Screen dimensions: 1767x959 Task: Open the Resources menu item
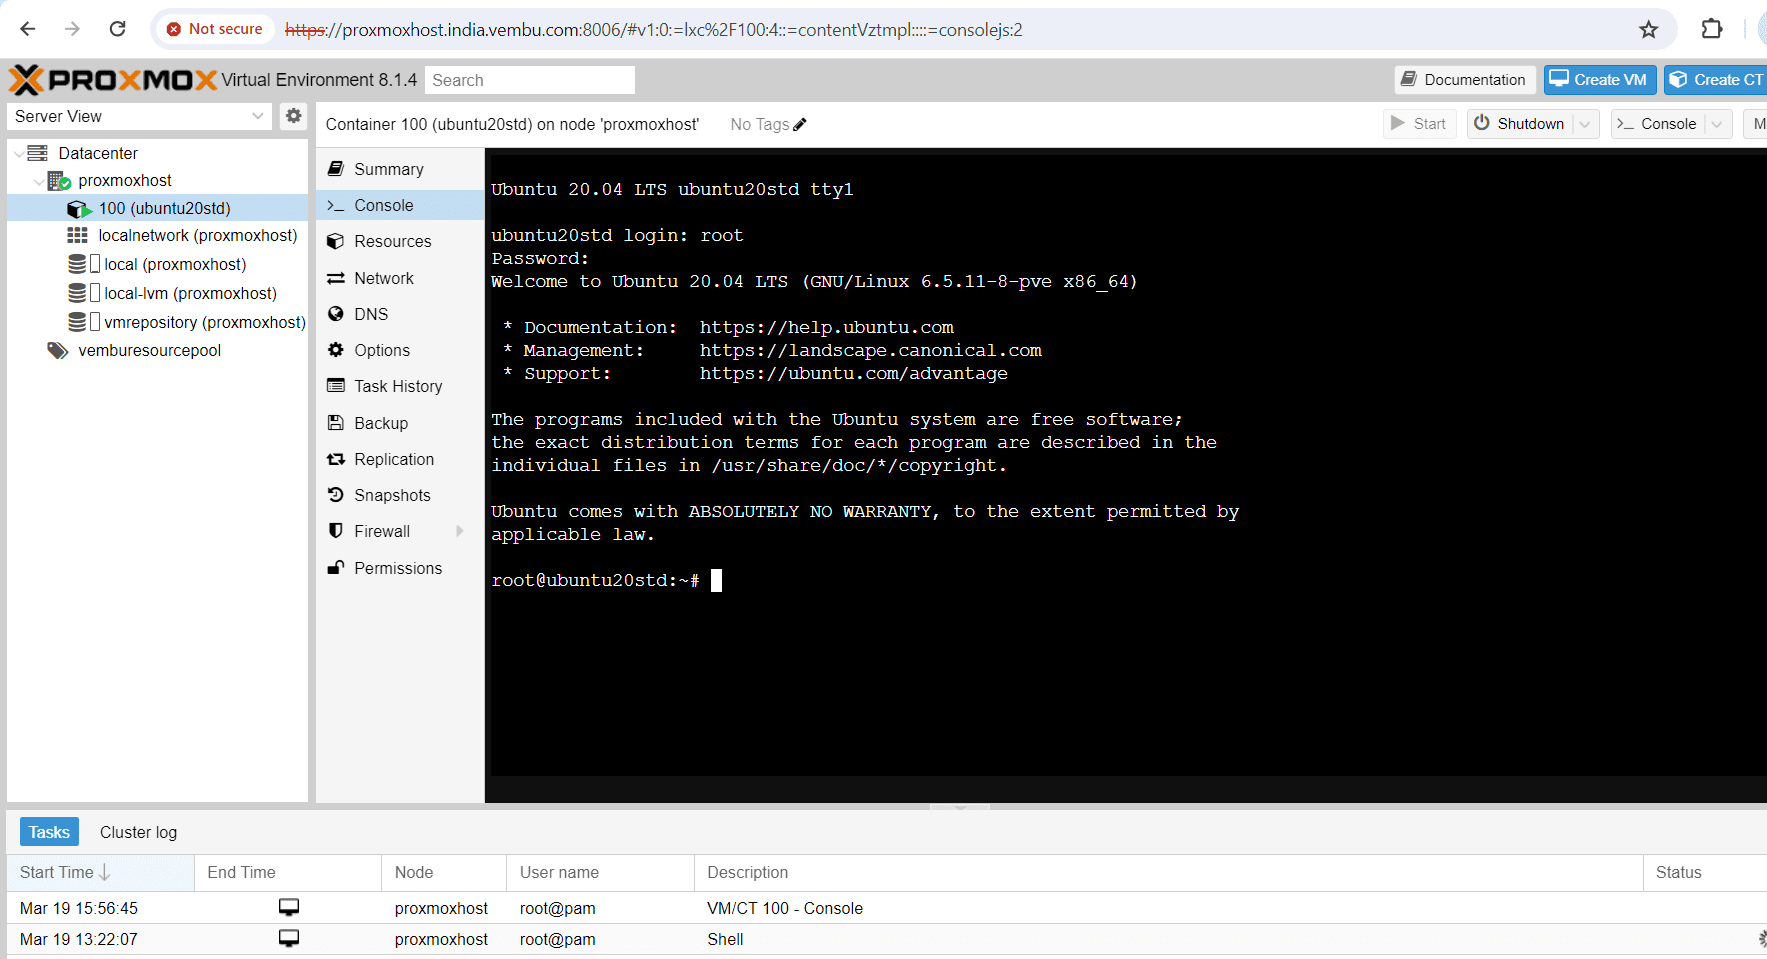[400, 241]
